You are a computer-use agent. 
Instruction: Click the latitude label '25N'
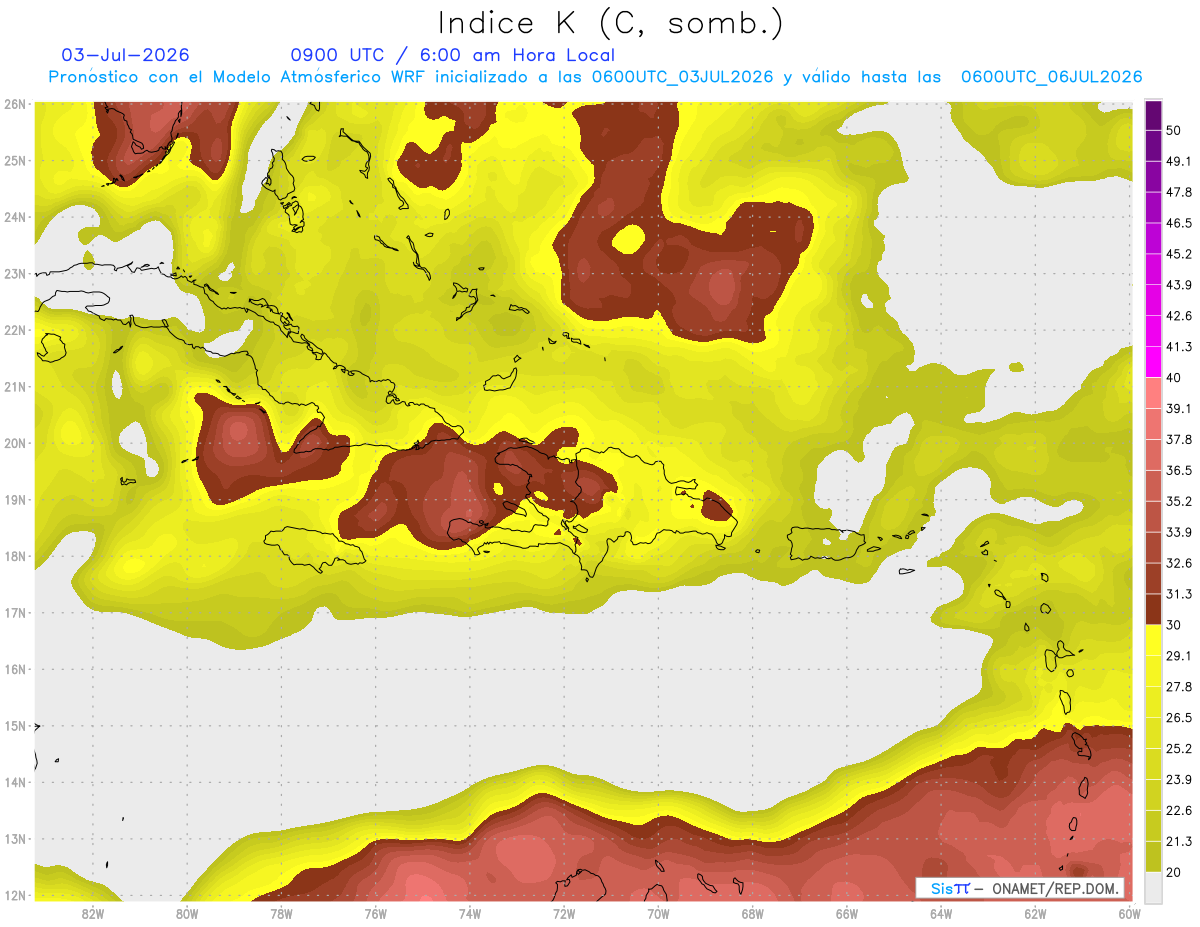(14, 160)
